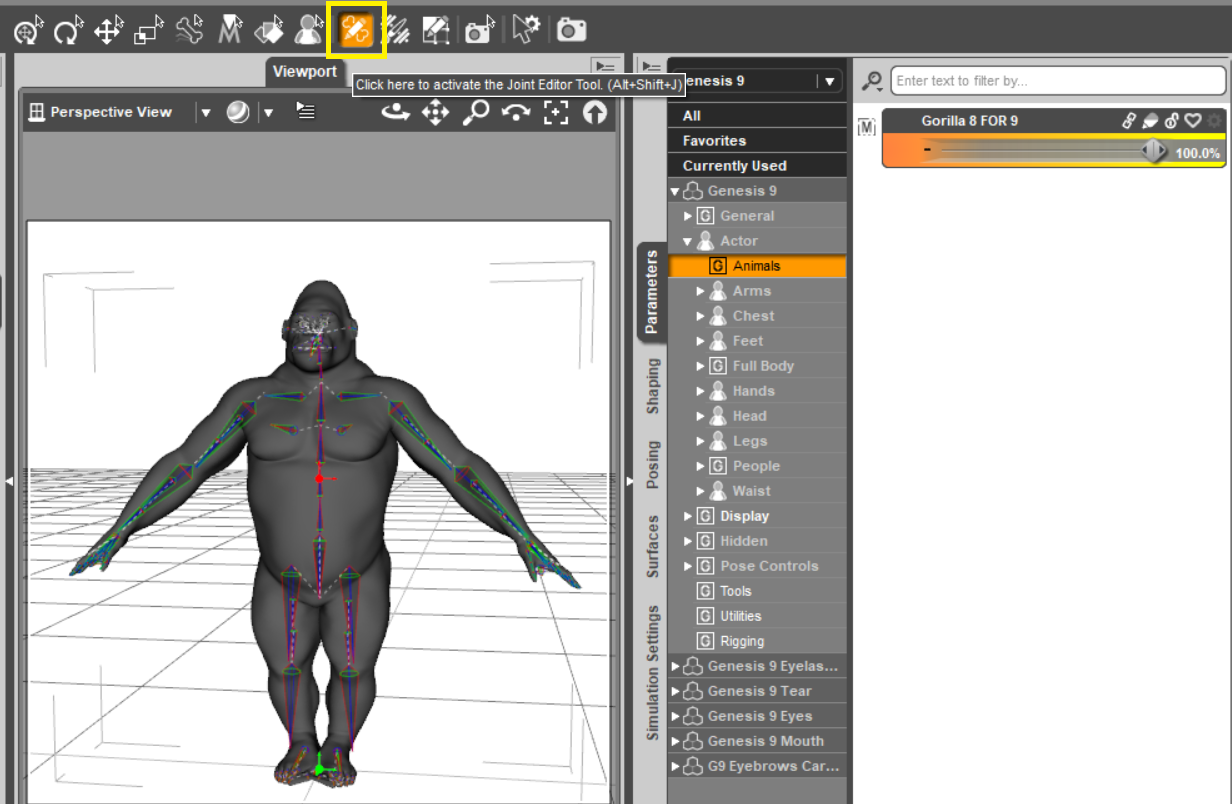
Task: Expand the Arms category in the tree
Action: click(x=701, y=291)
